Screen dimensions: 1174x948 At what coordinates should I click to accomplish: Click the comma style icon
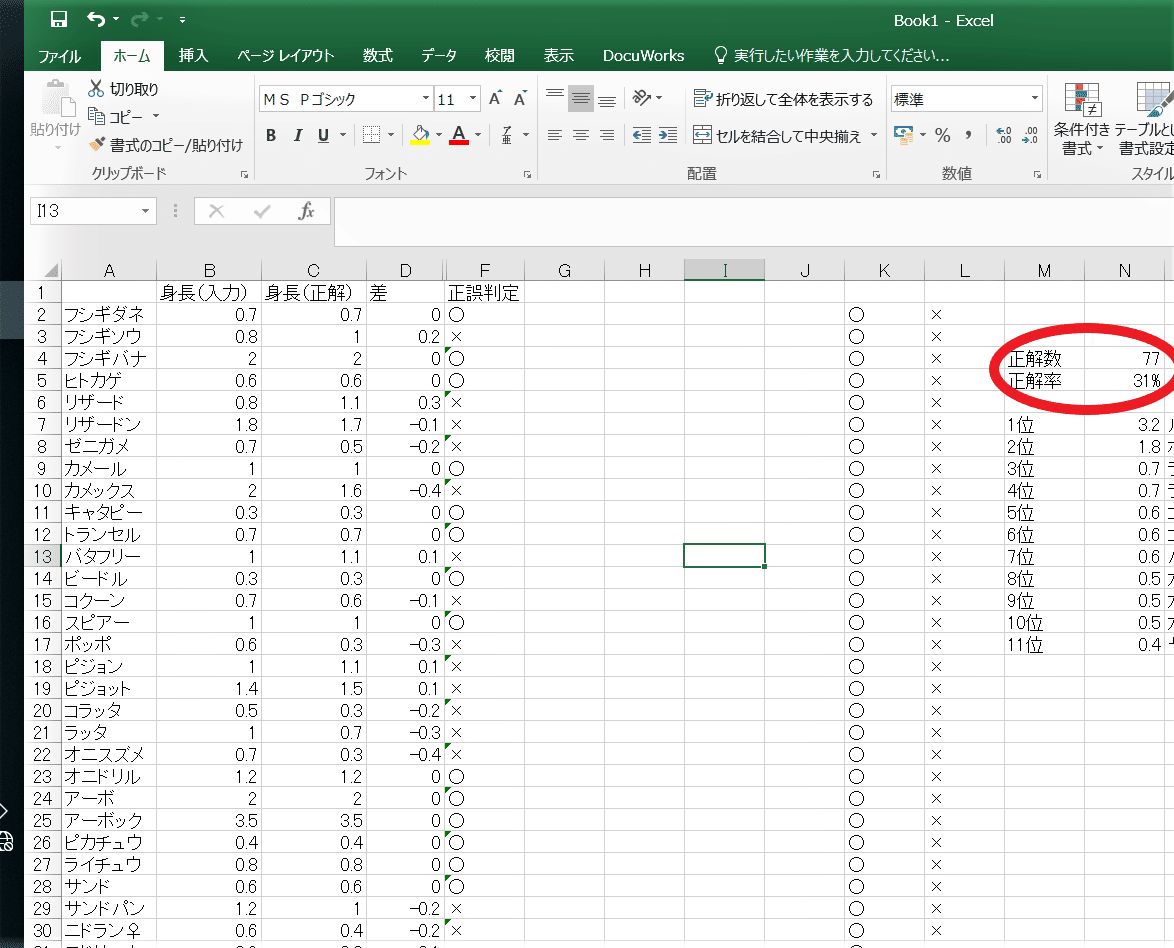point(969,135)
